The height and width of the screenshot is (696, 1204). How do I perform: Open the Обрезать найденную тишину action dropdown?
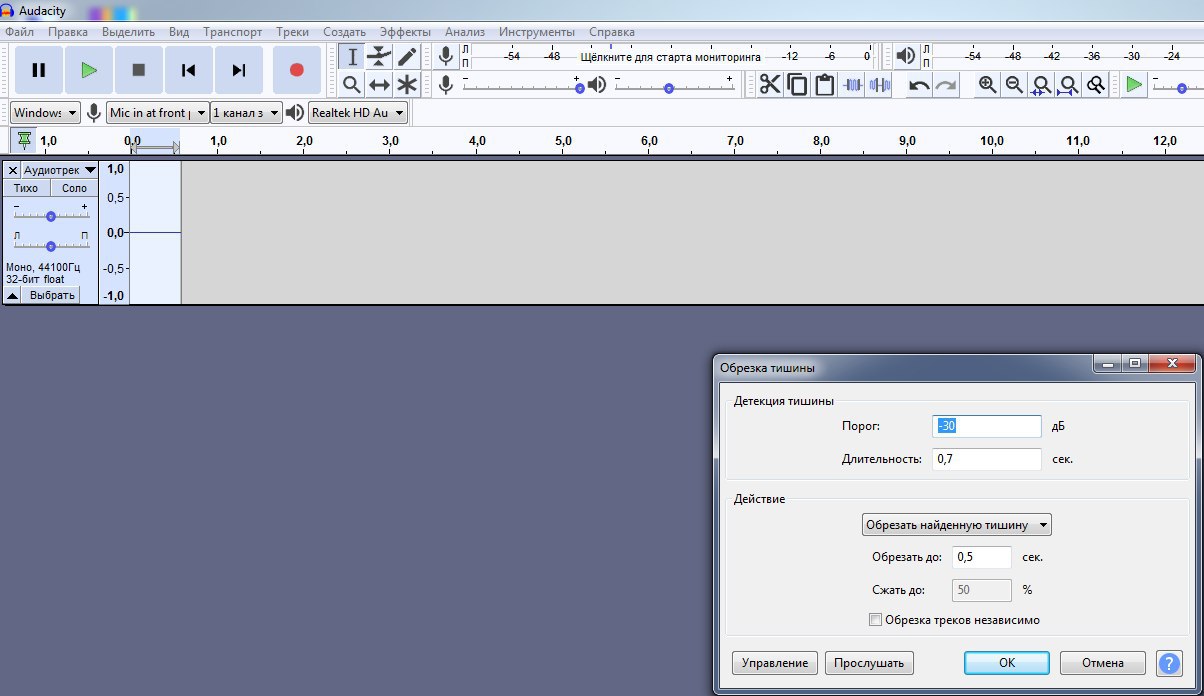point(957,524)
